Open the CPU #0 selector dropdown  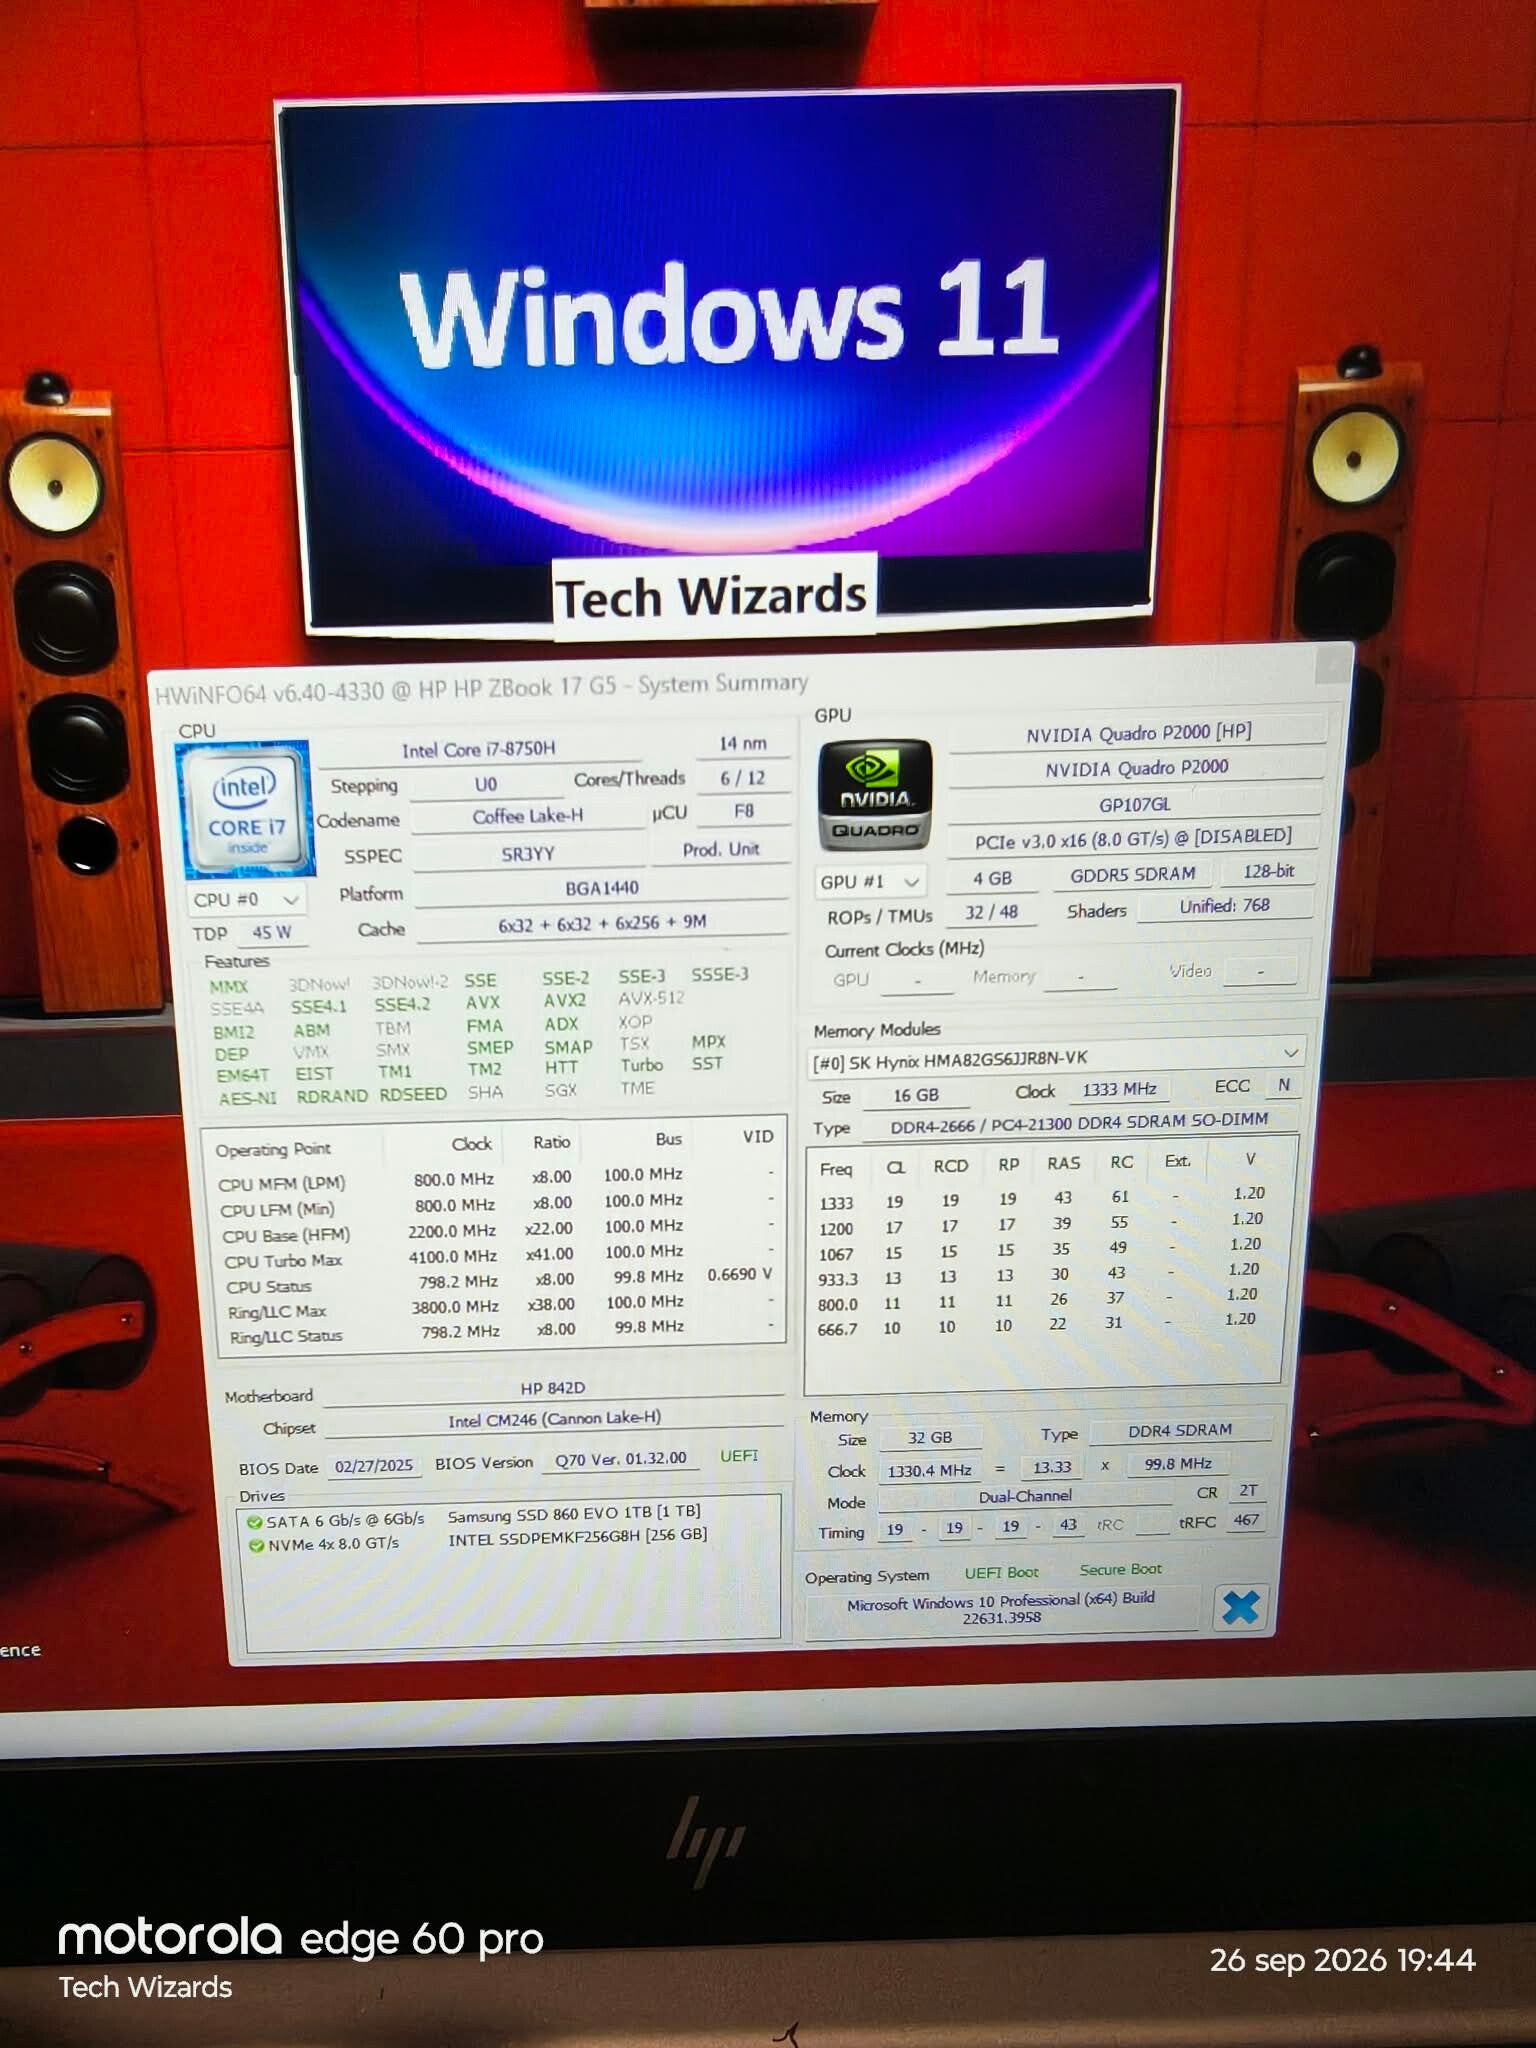pos(246,899)
